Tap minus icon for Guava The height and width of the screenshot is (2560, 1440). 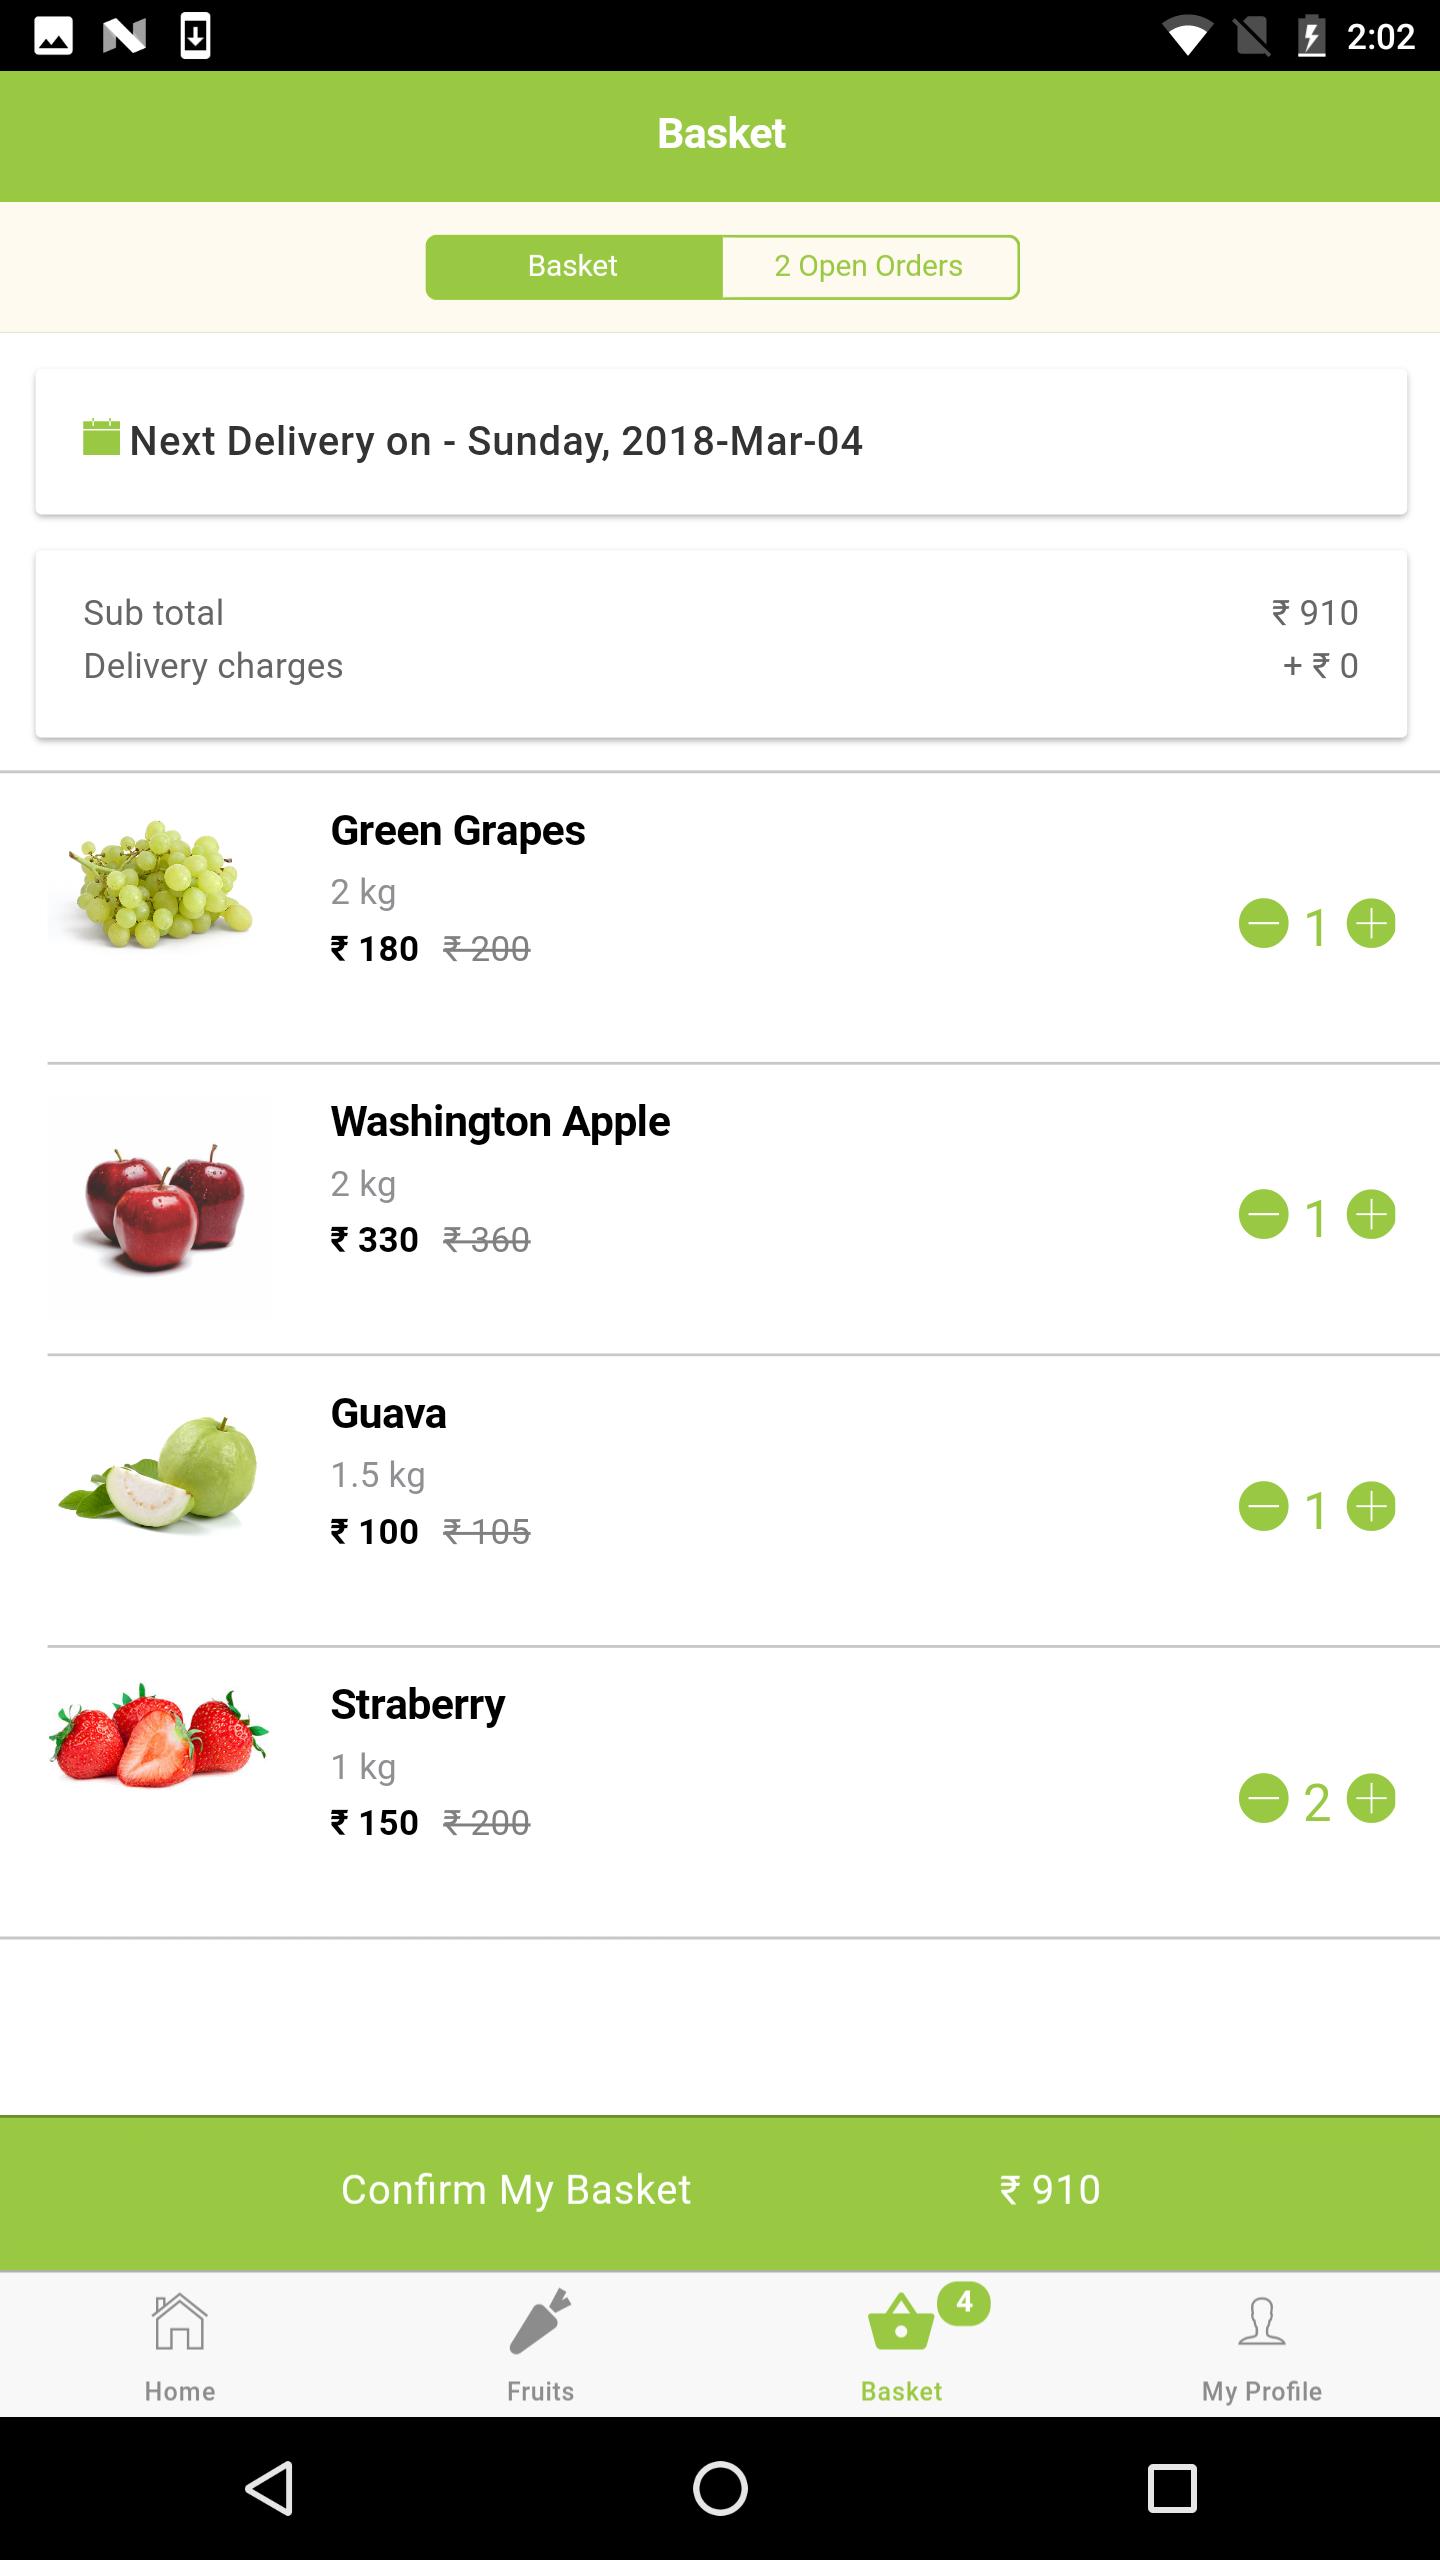pyautogui.click(x=1263, y=1507)
